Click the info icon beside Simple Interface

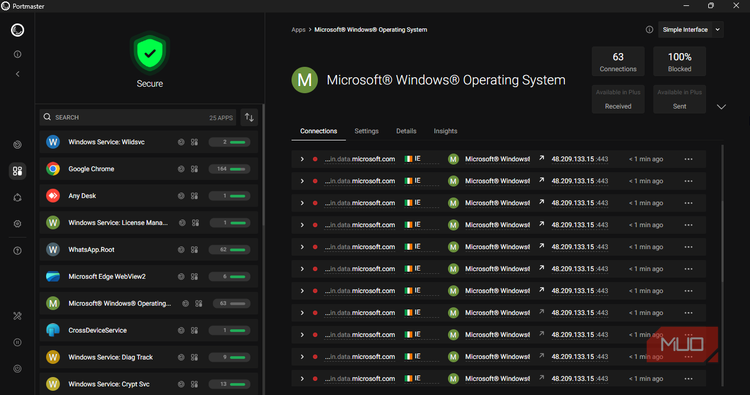(x=649, y=30)
